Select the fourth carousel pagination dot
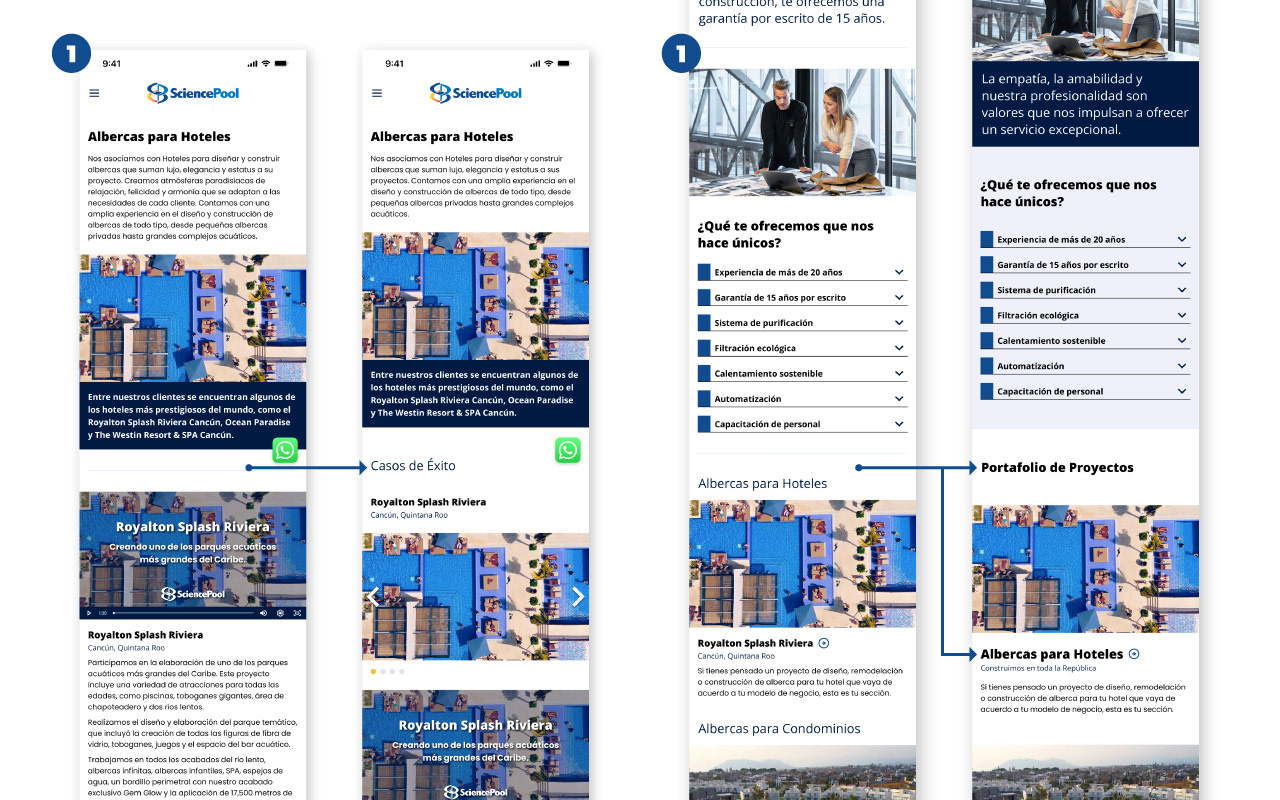 (x=402, y=672)
